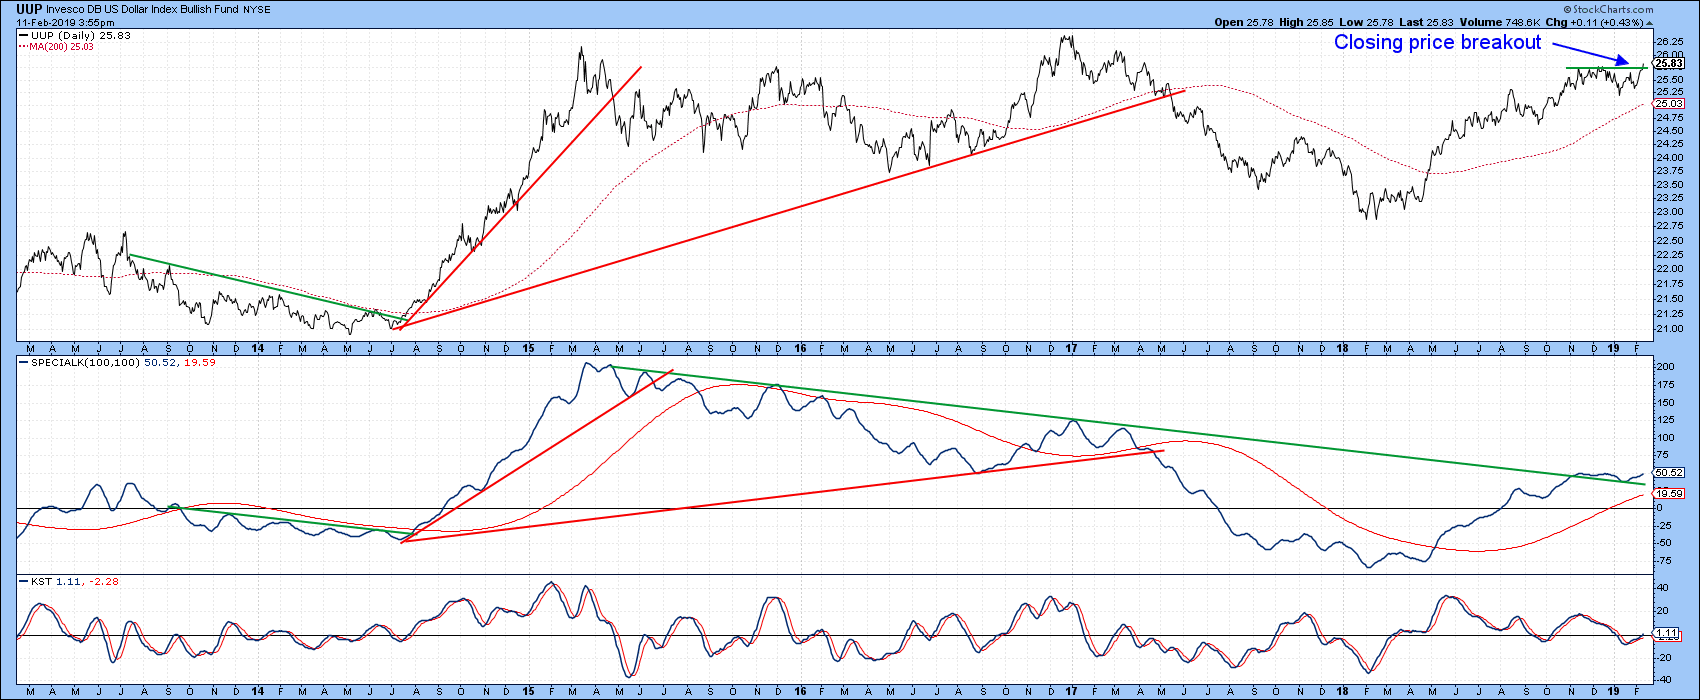
Task: Click the 1.11 value tag on the KST axis
Action: point(1664,634)
